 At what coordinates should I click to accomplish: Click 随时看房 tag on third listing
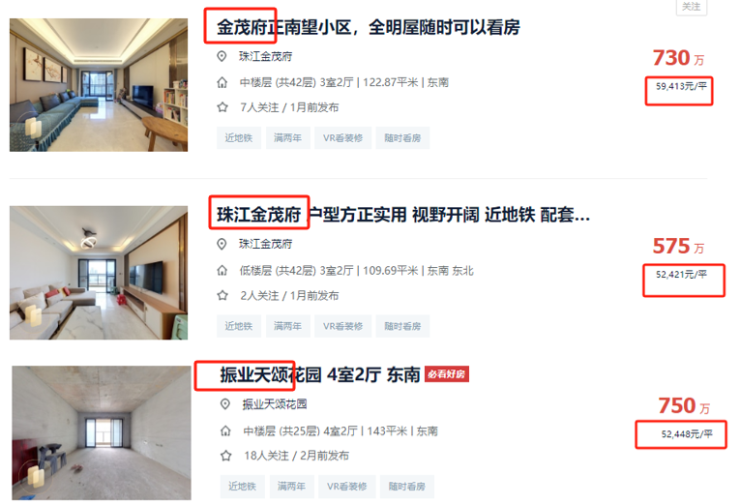tap(407, 487)
